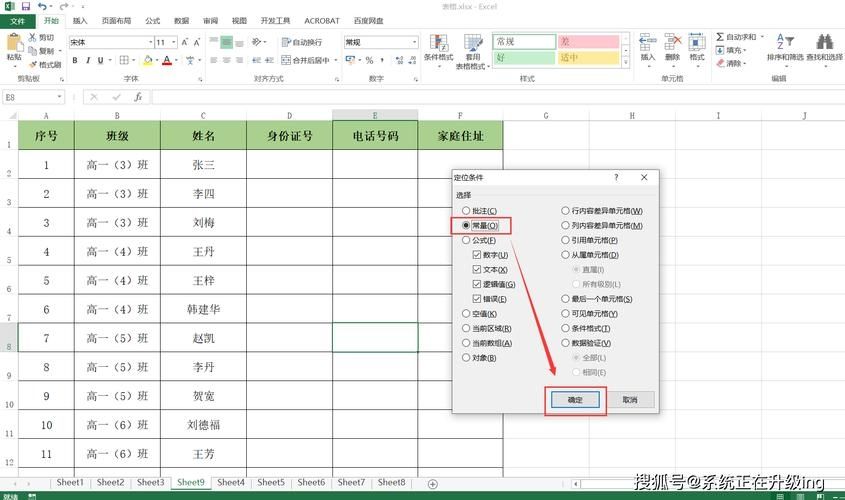Image resolution: width=845 pixels, height=500 pixels.
Task: Click the formula bar input field
Action: click(498, 97)
